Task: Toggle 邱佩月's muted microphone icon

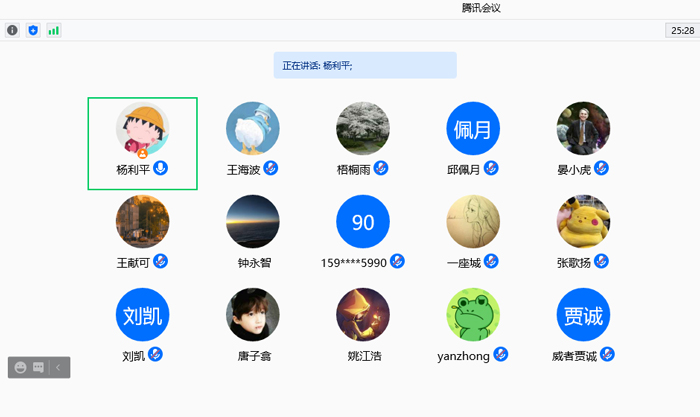Action: (x=491, y=168)
